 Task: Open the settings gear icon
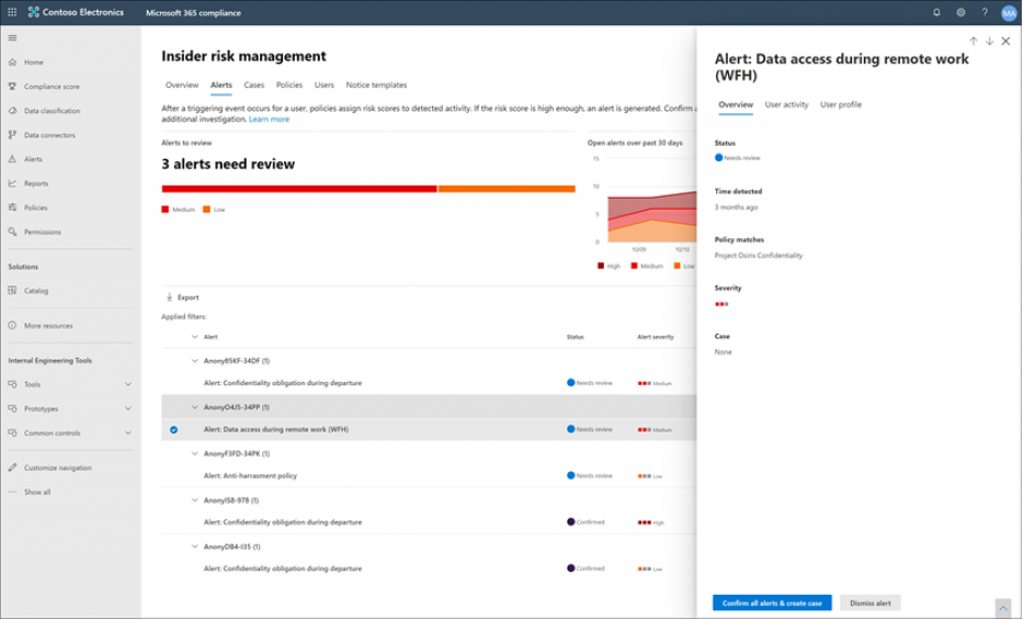coord(961,12)
